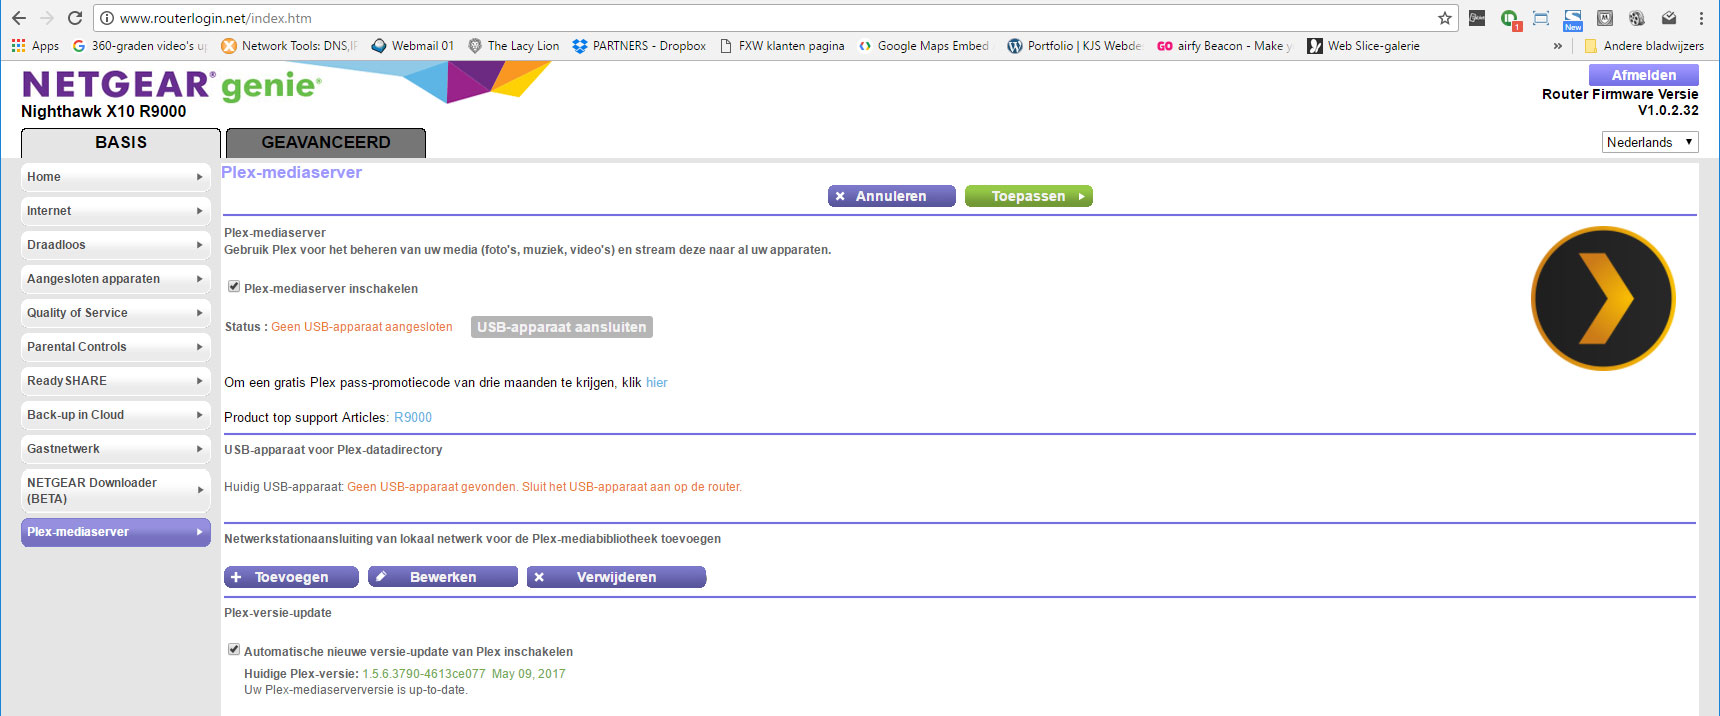Open the Webmail 01 bookmark
This screenshot has width=1720, height=716.
pos(412,46)
